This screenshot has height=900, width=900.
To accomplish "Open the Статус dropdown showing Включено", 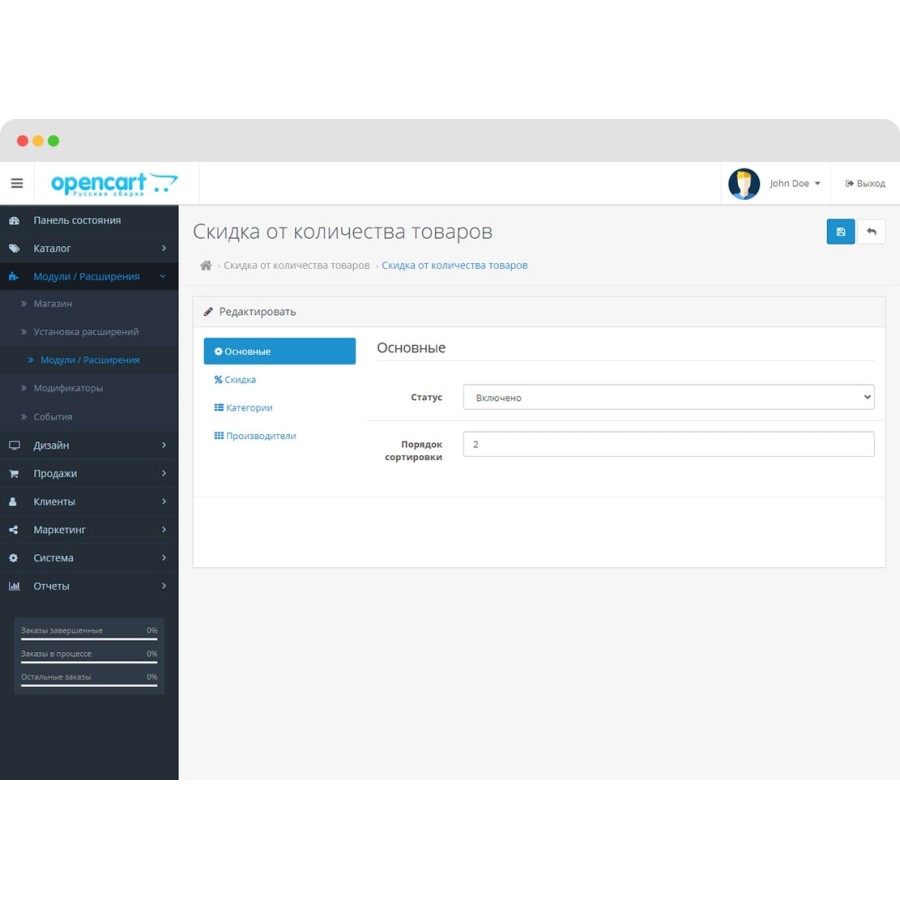I will 668,397.
